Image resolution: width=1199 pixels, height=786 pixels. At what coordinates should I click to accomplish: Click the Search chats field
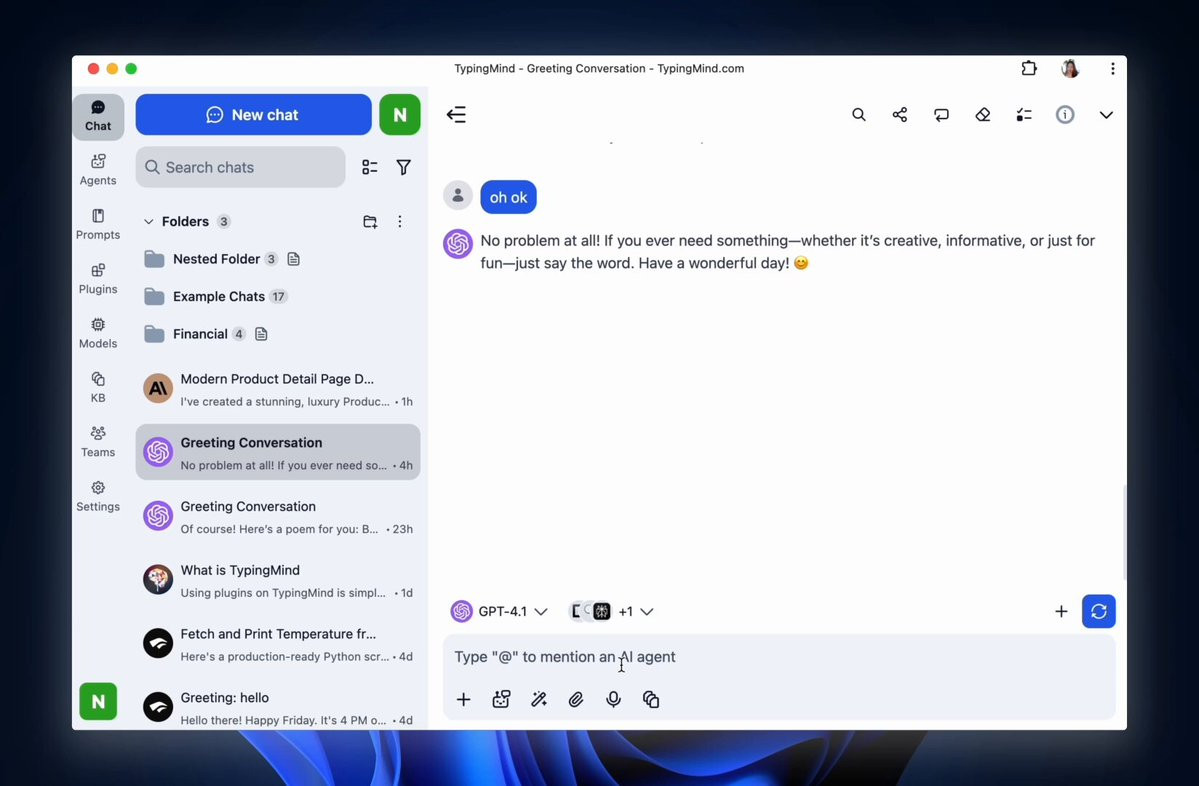pos(240,167)
